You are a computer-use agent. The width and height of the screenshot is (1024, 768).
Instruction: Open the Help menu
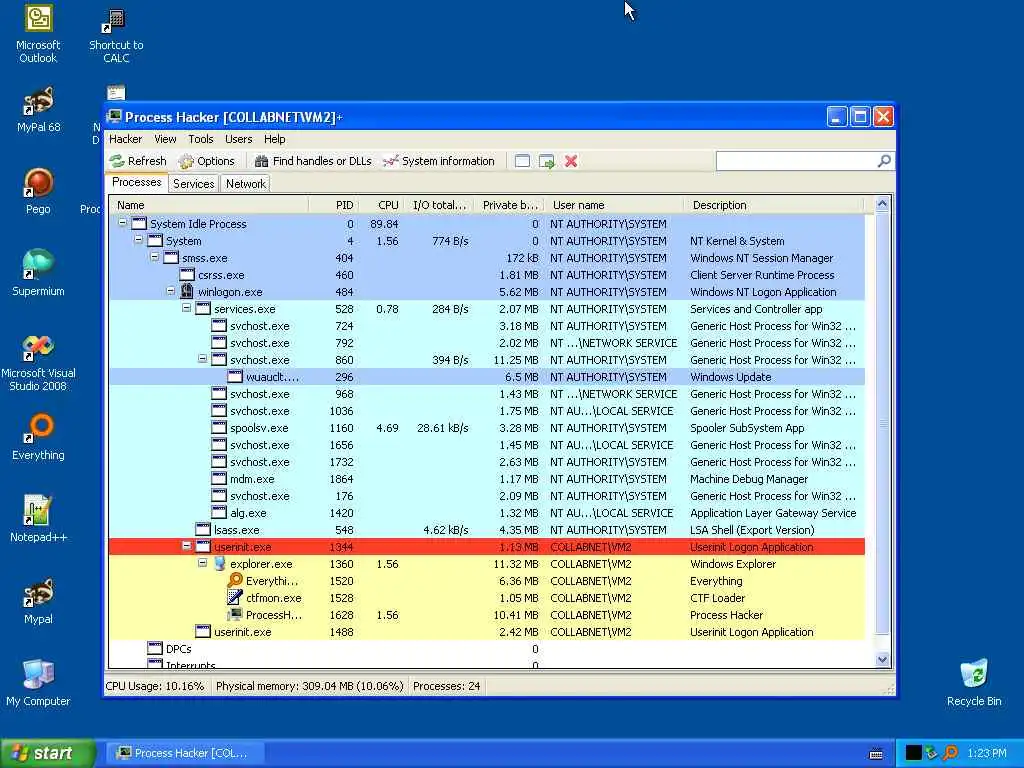tap(274, 139)
